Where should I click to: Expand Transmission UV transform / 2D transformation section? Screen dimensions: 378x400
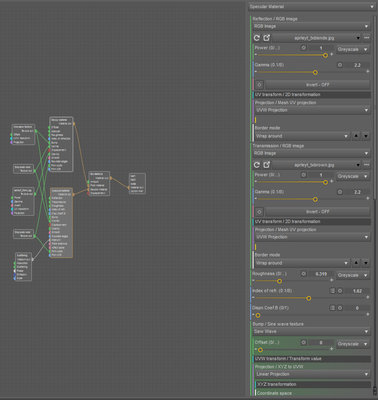click(312, 222)
